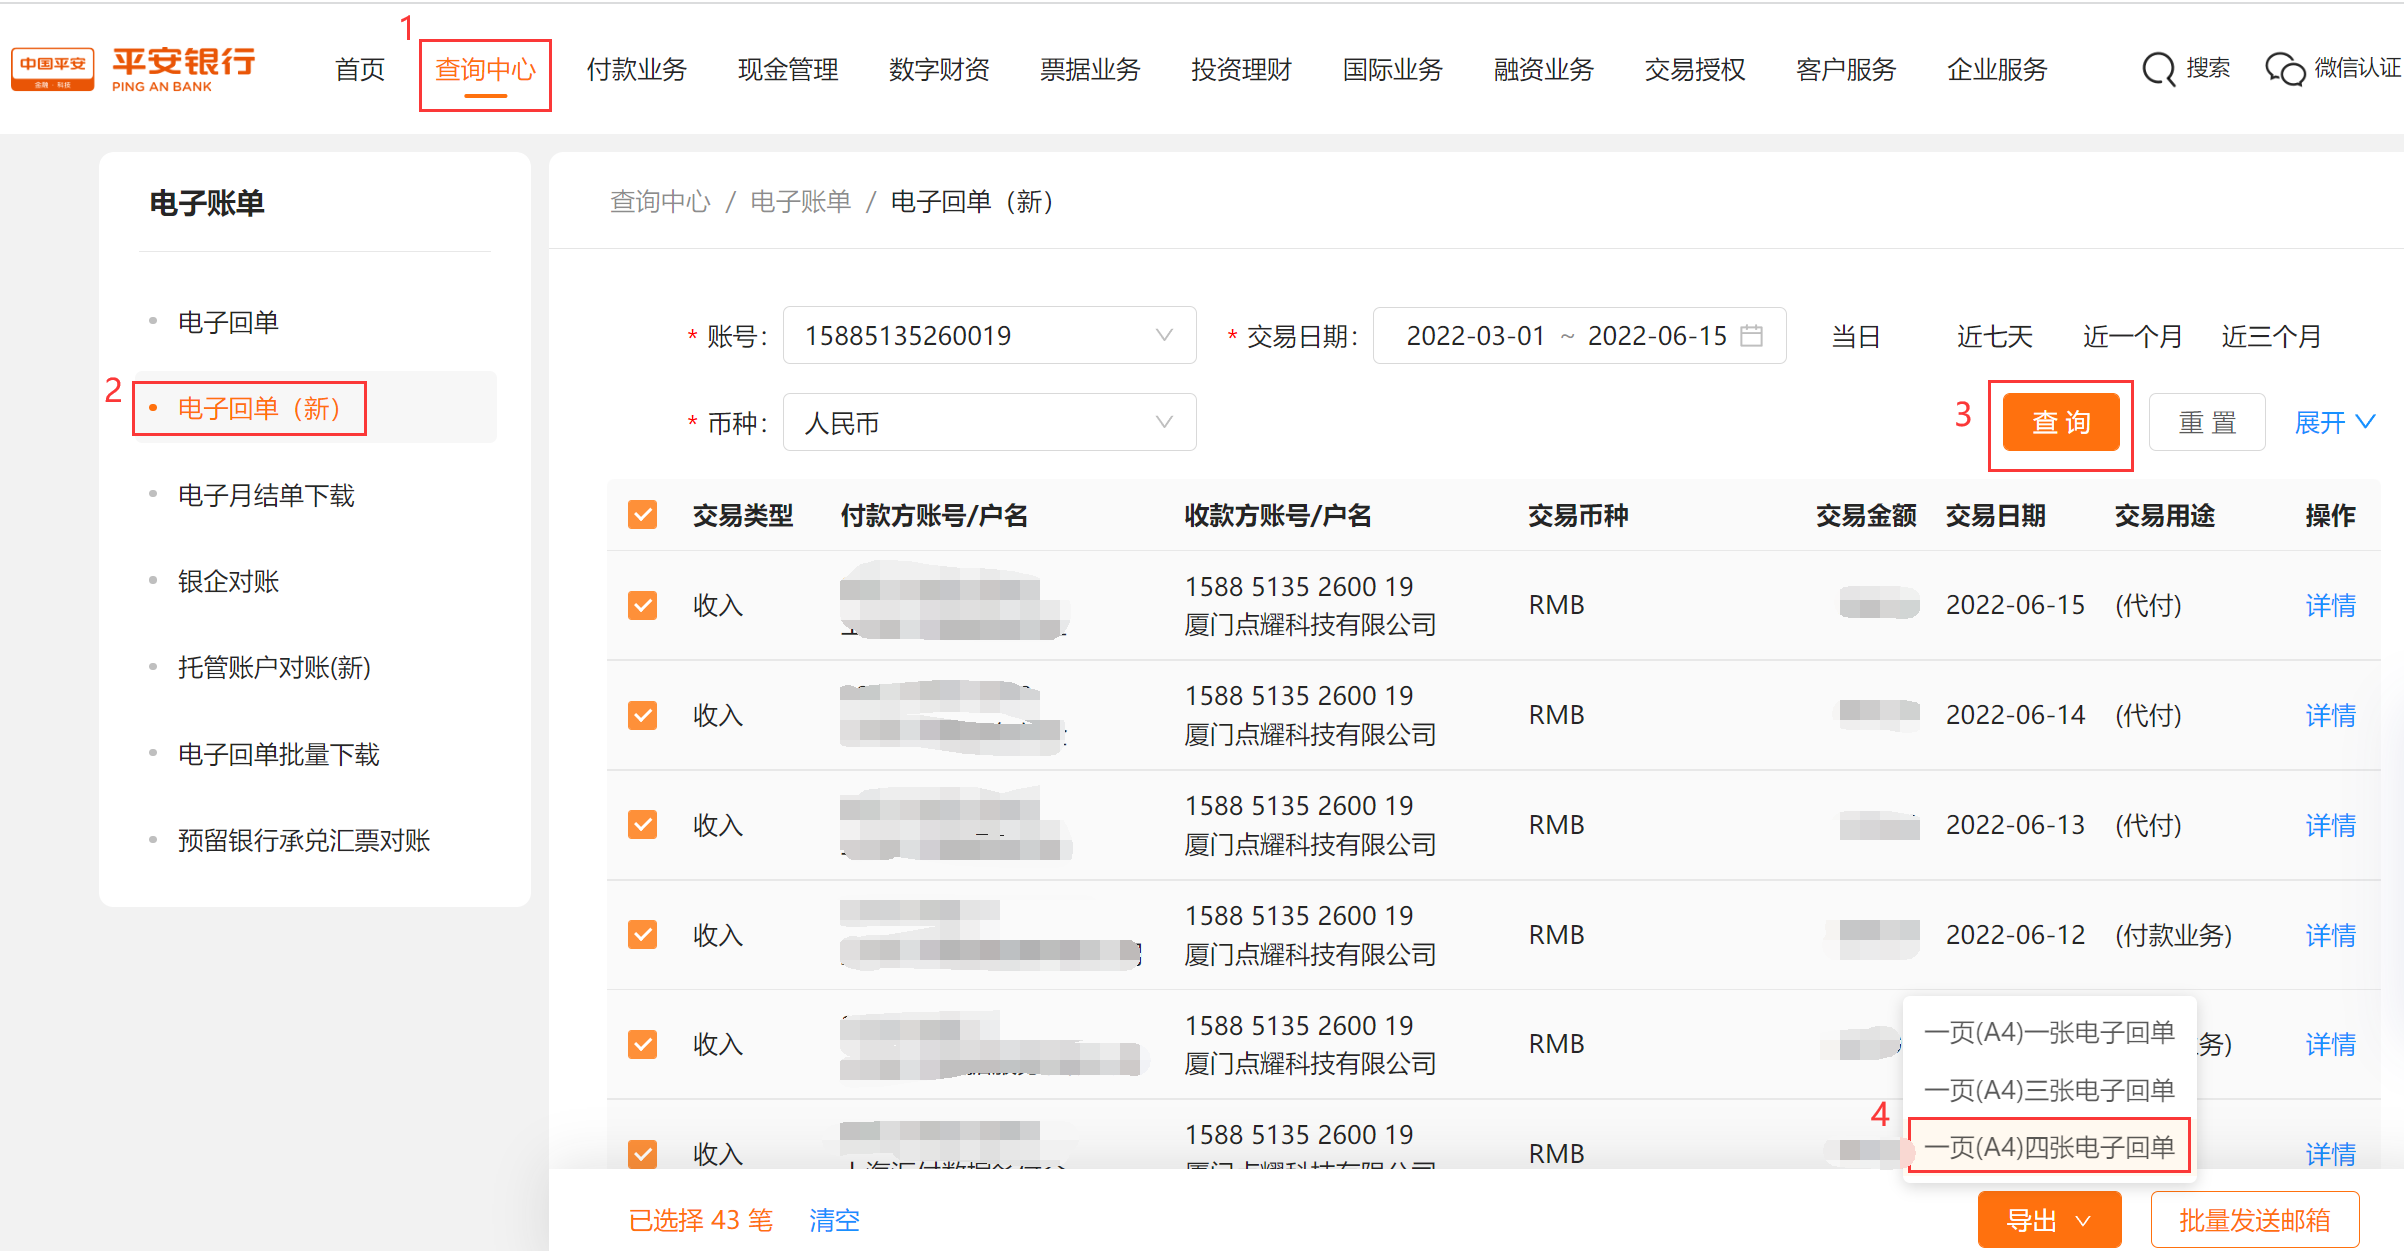Click the search magnifier icon

click(x=2158, y=69)
